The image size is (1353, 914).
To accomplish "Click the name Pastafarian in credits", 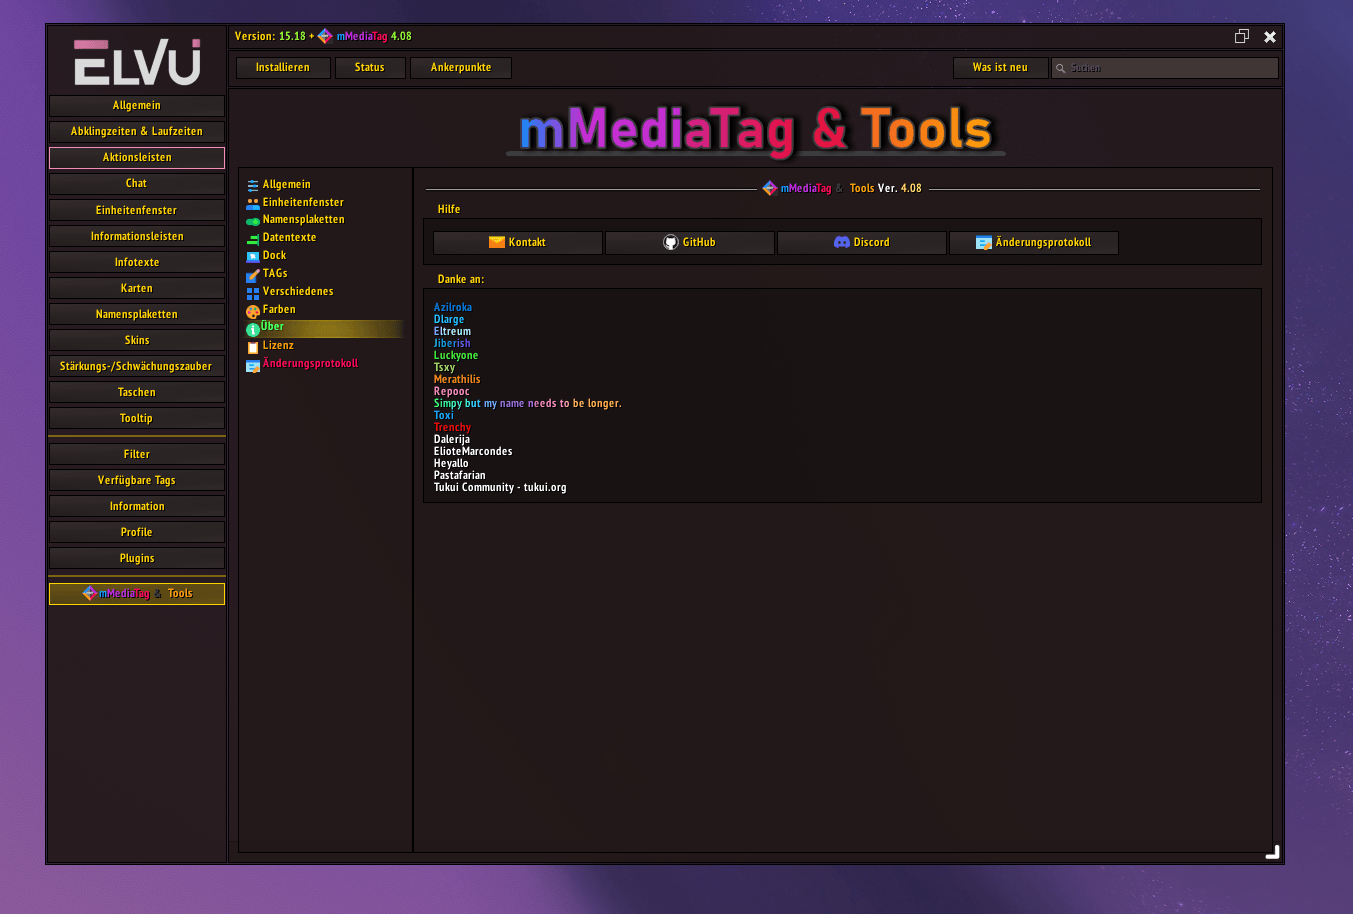I will 460,476.
